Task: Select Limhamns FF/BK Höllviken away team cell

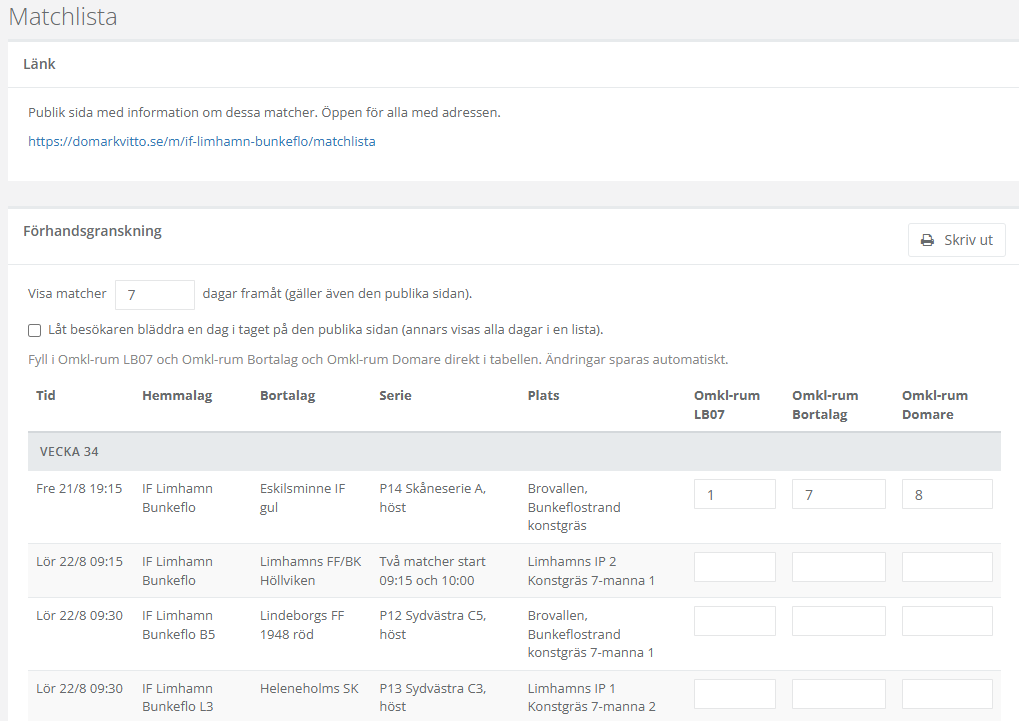Action: pos(311,571)
